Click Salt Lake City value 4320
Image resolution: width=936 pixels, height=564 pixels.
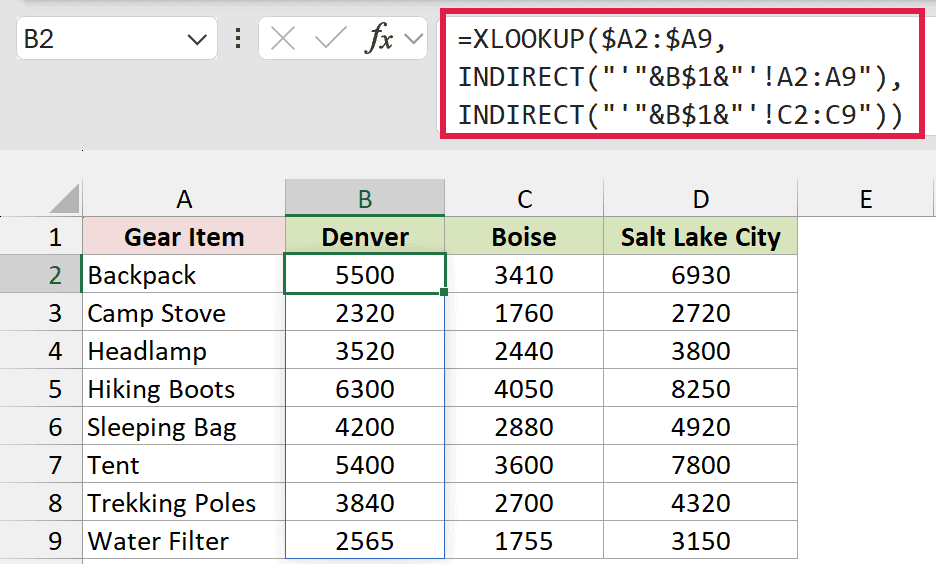[700, 503]
